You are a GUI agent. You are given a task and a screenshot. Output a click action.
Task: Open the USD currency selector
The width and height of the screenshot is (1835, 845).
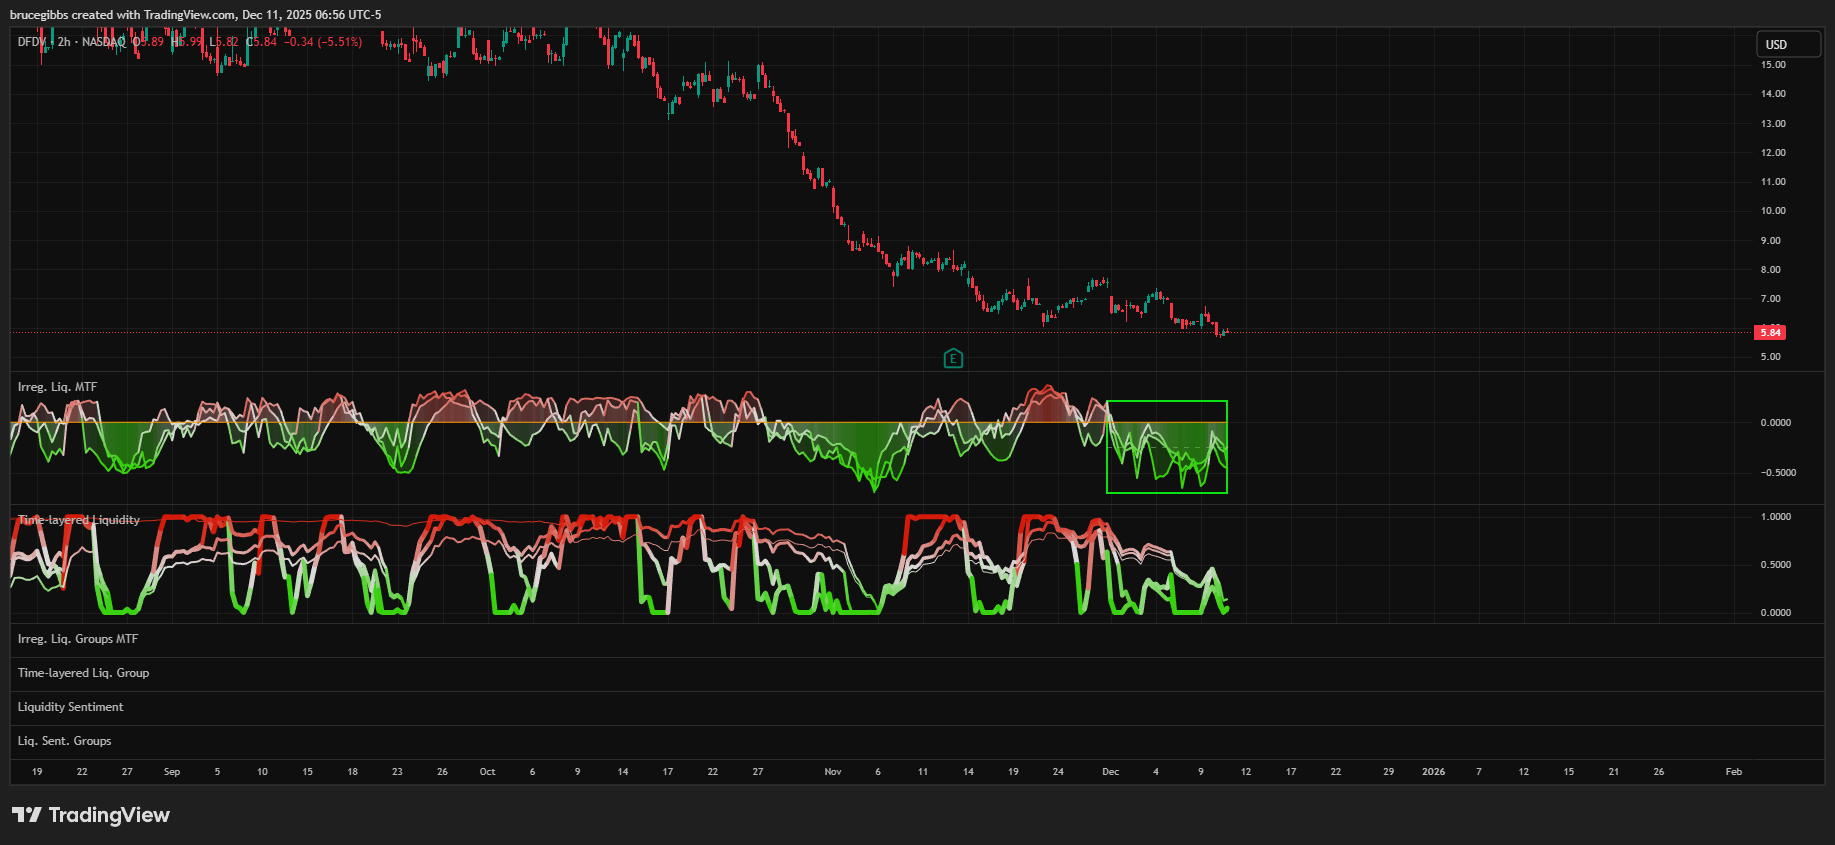coord(1788,44)
